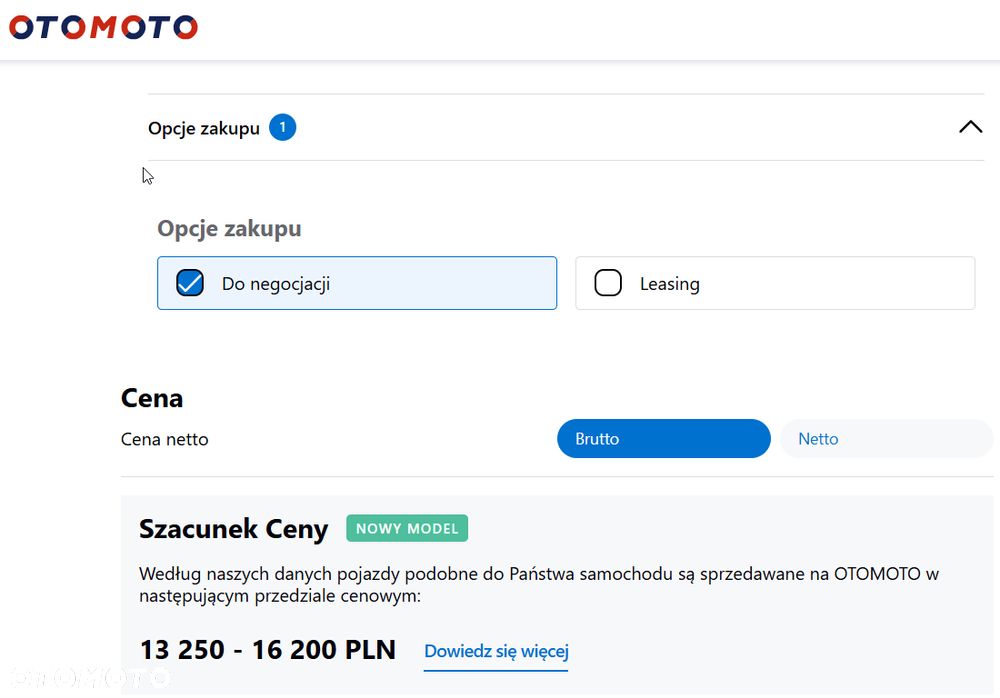Click the Opcje zakupu accordion header title
Image resolution: width=1000 pixels, height=698 pixels.
(204, 128)
